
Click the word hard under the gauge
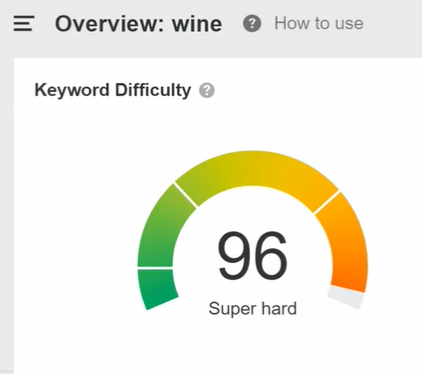[279, 308]
